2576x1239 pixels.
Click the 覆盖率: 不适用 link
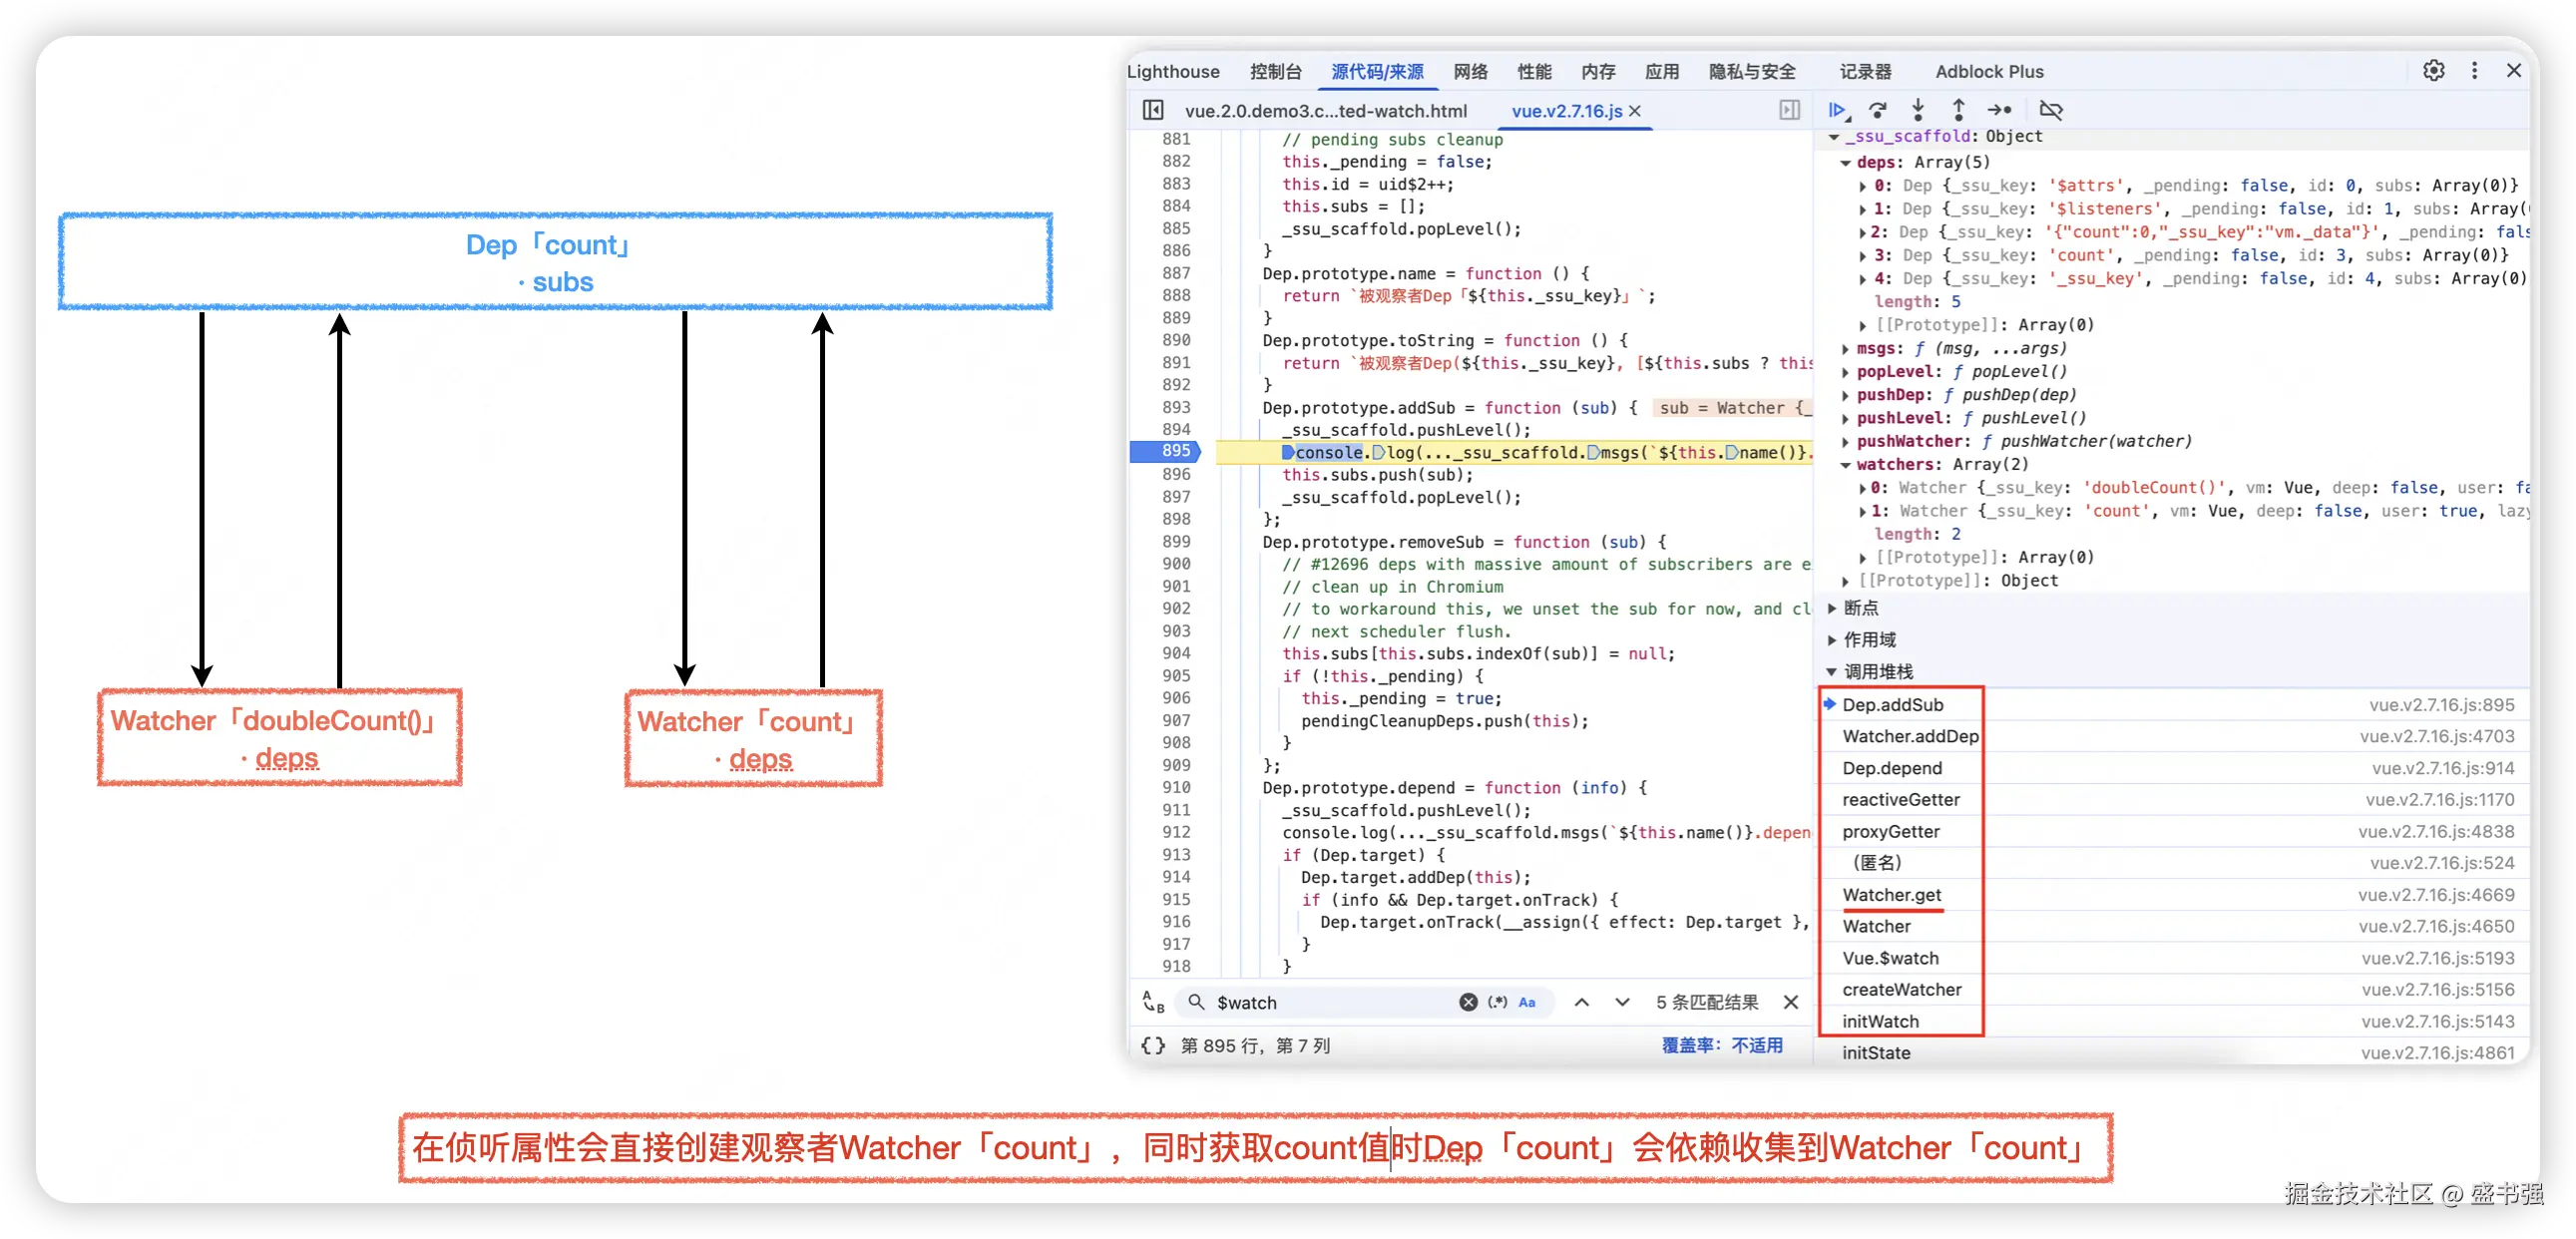click(x=1722, y=1045)
